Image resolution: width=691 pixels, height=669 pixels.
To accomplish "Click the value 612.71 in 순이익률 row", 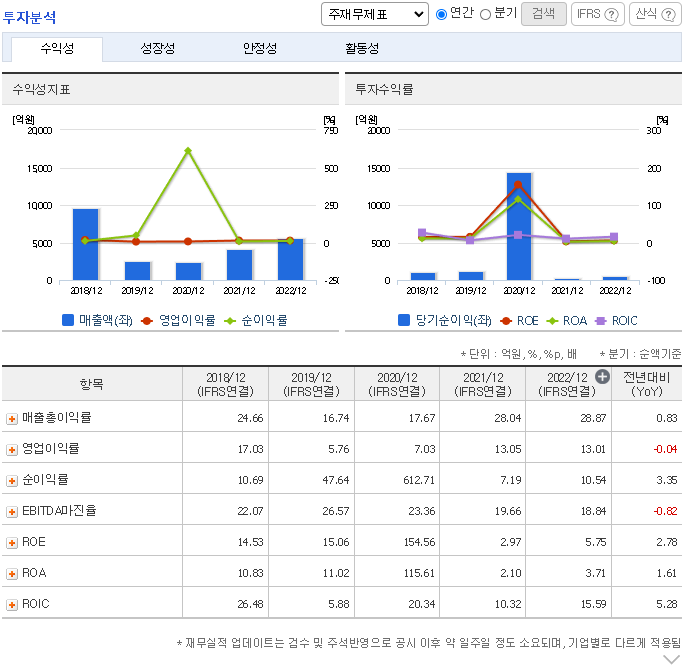I will pos(419,480).
